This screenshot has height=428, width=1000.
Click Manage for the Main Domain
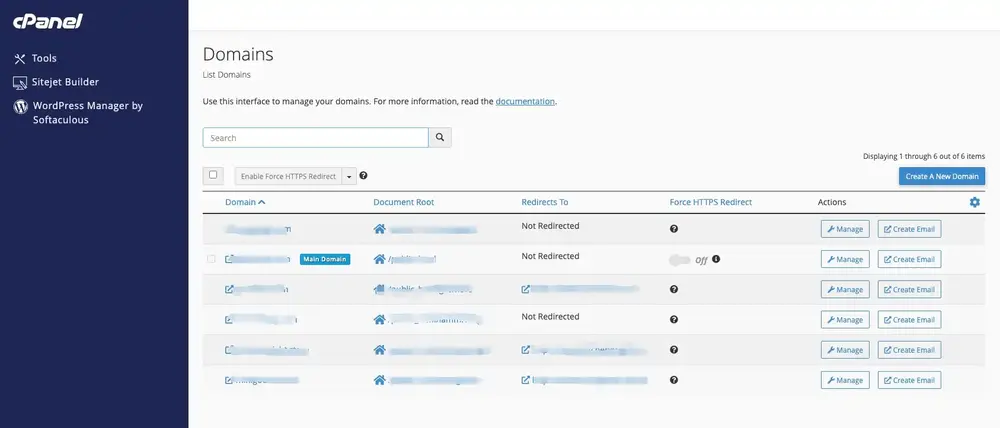coord(845,259)
